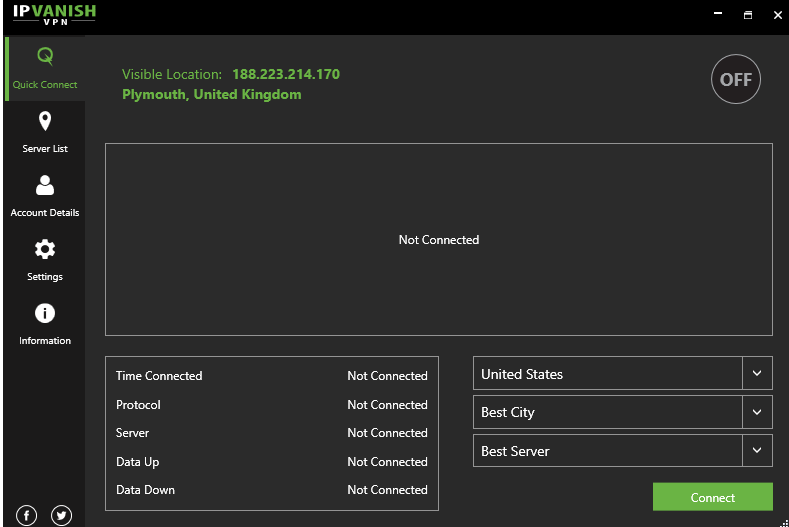Click the window resize grip corner
The height and width of the screenshot is (527, 789).
[x=784, y=523]
